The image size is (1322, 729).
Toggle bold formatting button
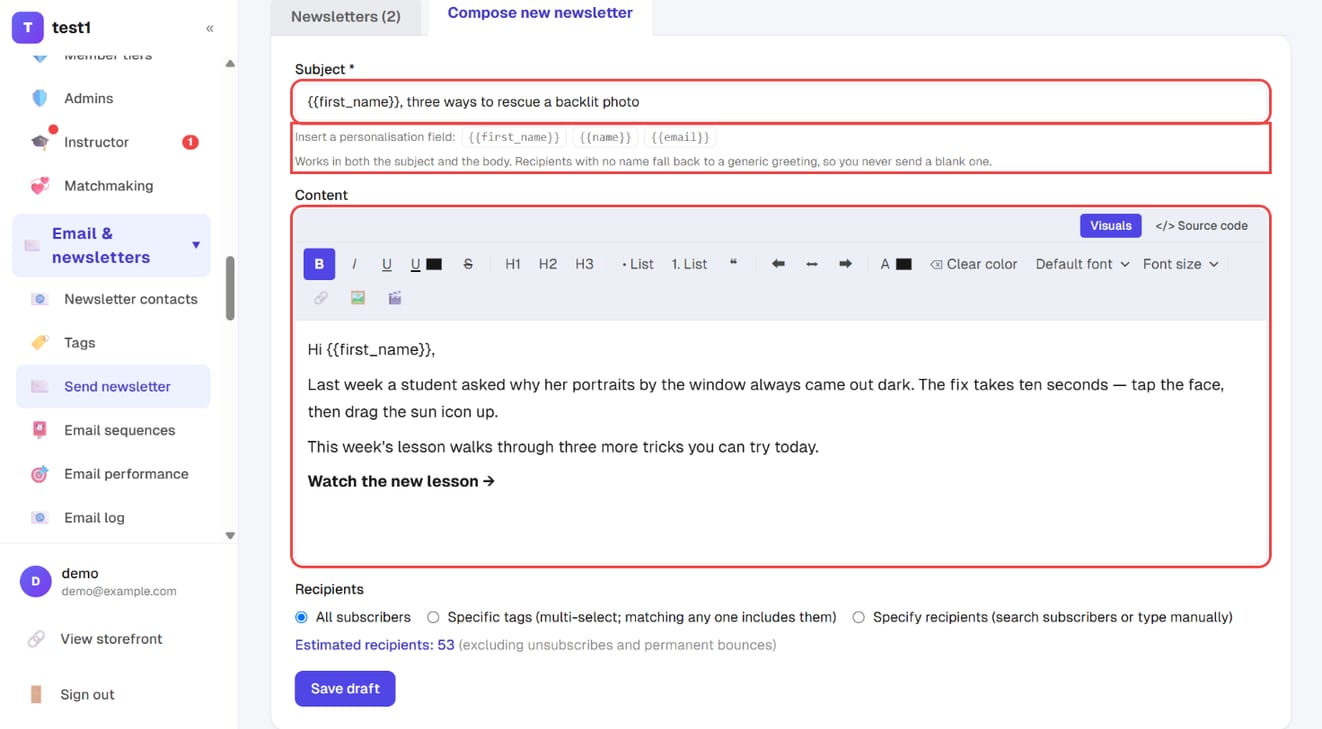[x=319, y=264]
